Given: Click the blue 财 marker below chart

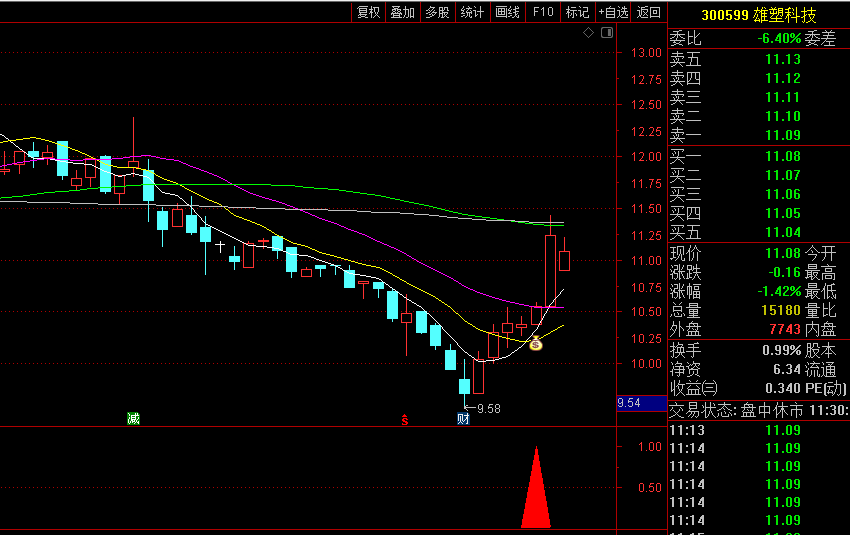Looking at the screenshot, I should click(x=463, y=418).
